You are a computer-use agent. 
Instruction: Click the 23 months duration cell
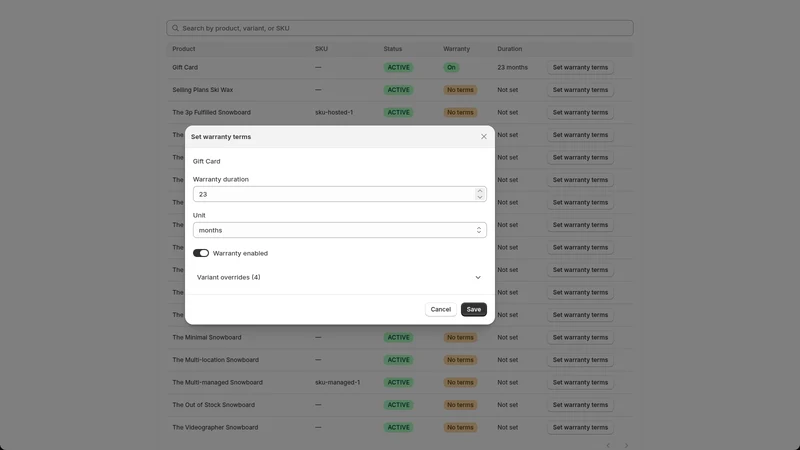(512, 67)
